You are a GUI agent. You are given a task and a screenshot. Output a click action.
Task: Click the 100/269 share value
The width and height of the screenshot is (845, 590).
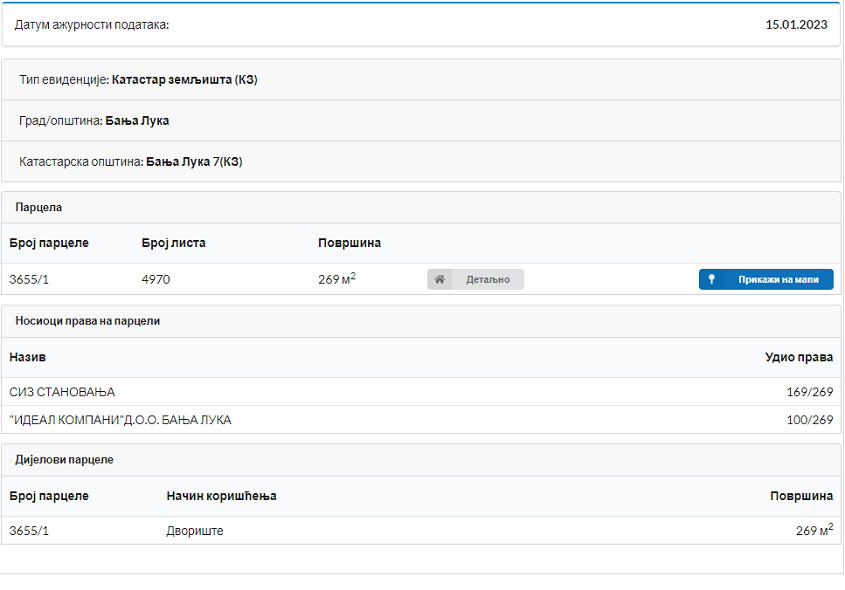point(809,420)
